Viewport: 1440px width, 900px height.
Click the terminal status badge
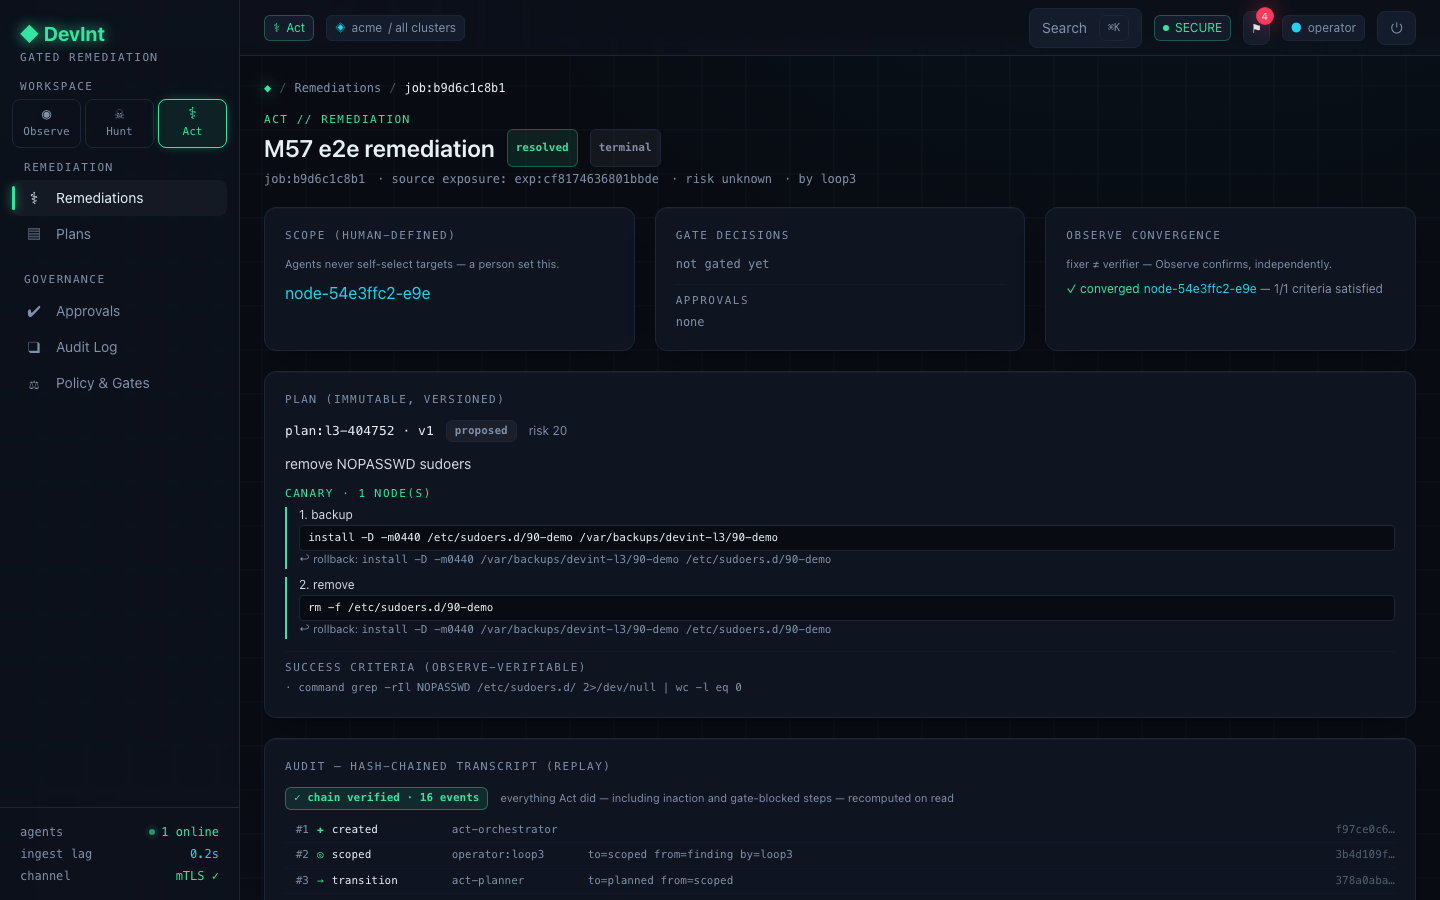click(625, 148)
